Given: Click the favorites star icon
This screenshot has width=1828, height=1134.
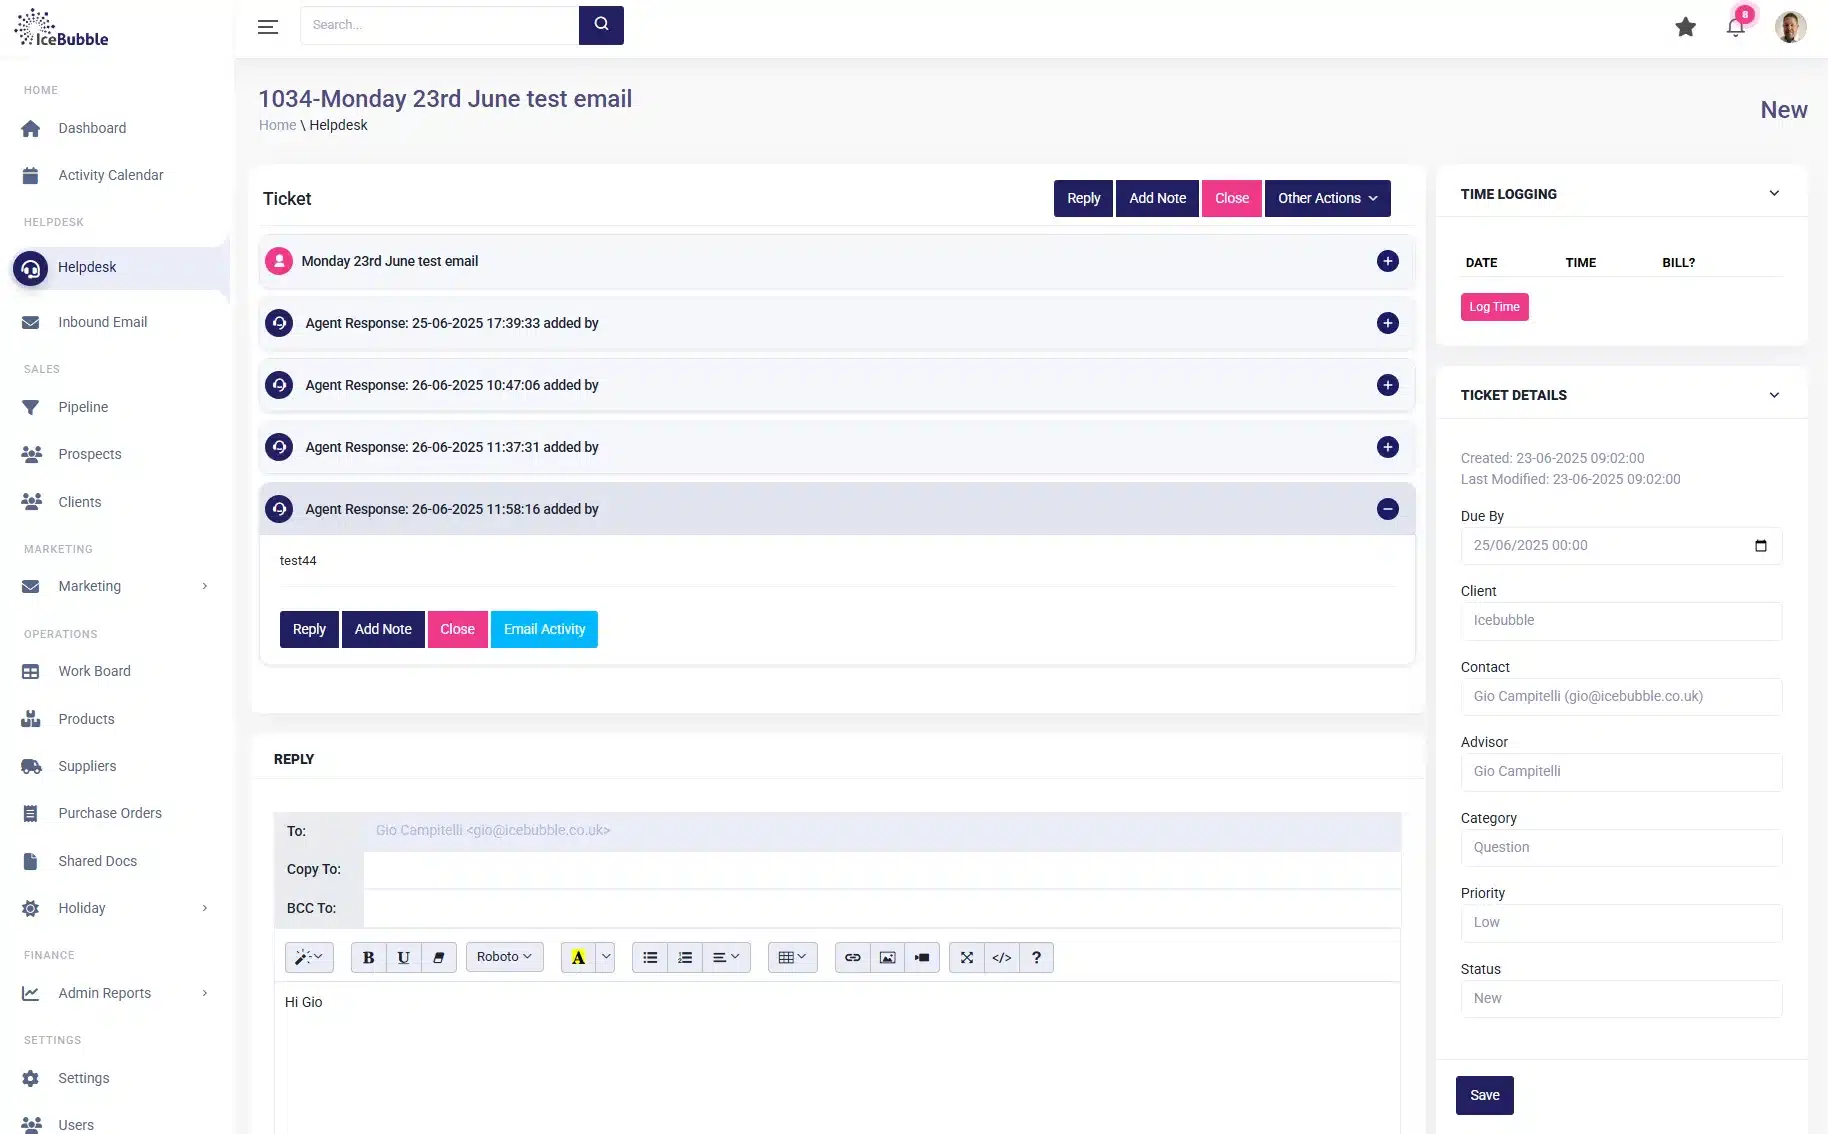Looking at the screenshot, I should click(1685, 27).
